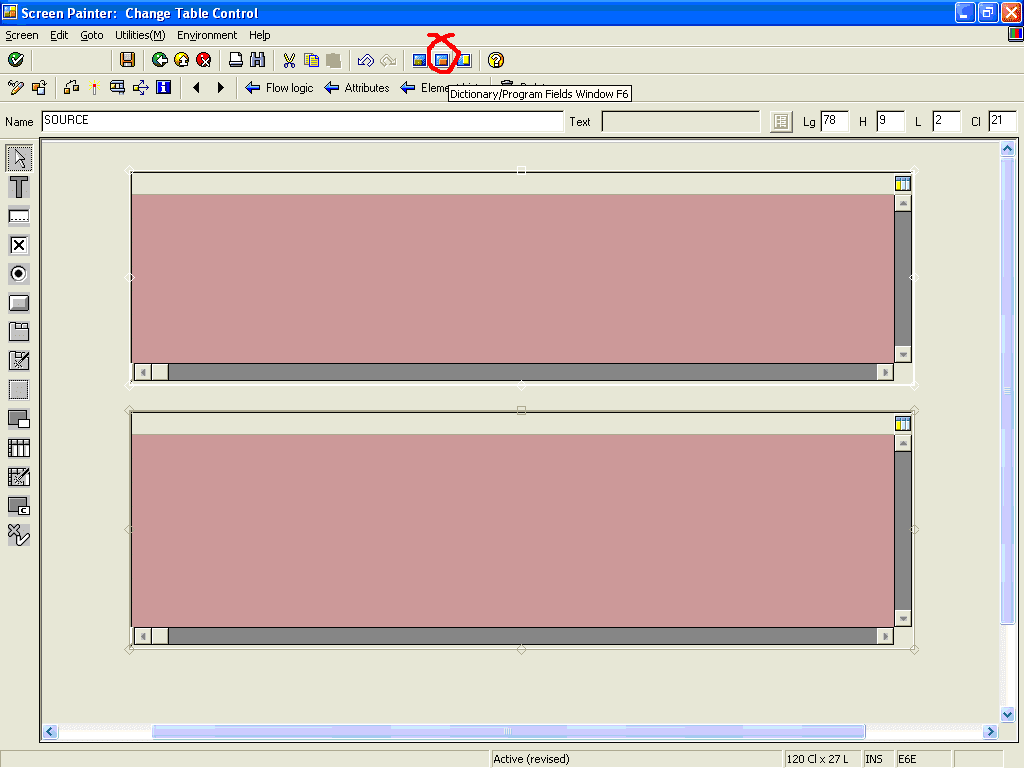
Task: Edit the H height value field
Action: [888, 120]
